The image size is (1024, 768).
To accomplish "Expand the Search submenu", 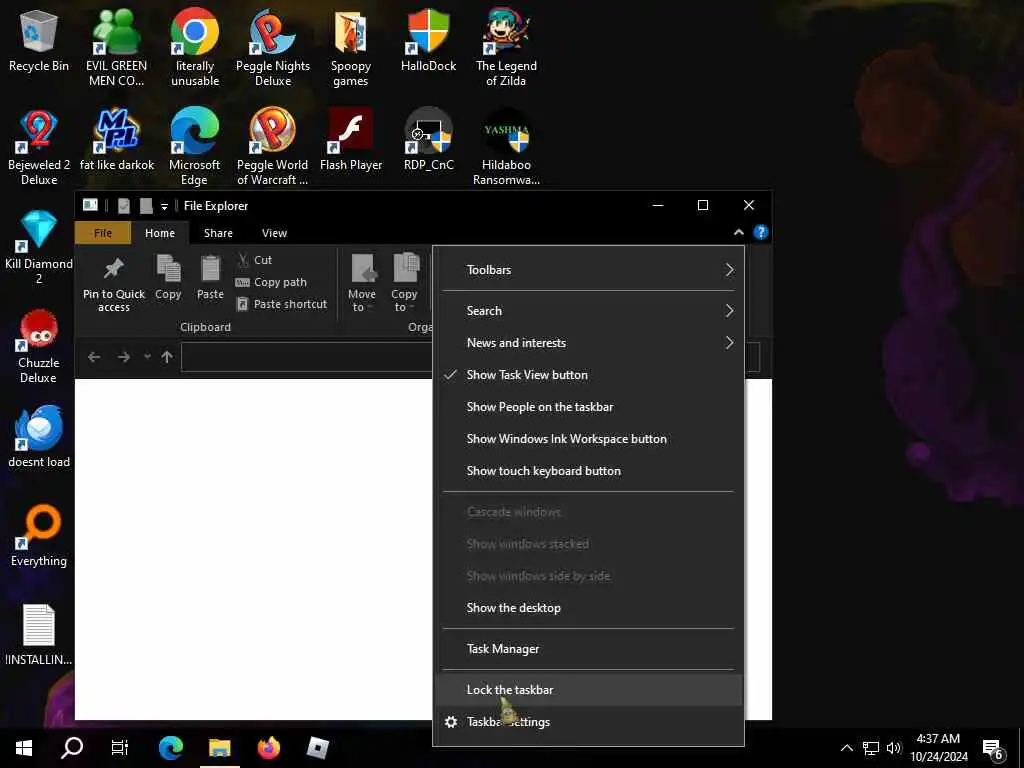I will point(588,311).
